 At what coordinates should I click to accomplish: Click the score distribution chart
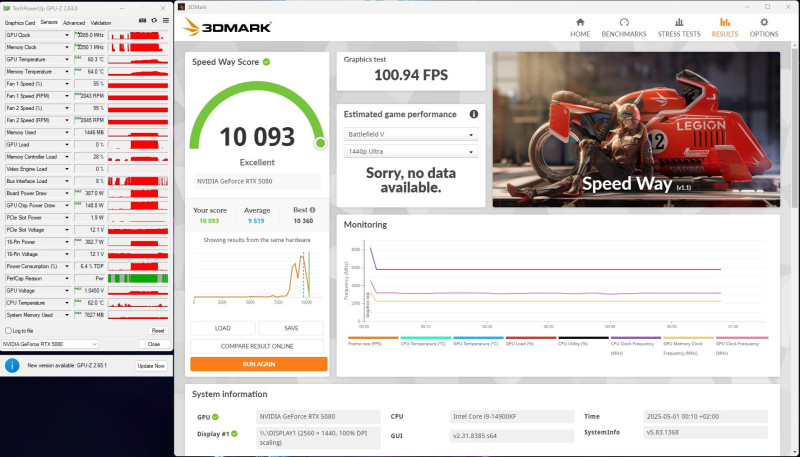pos(257,276)
